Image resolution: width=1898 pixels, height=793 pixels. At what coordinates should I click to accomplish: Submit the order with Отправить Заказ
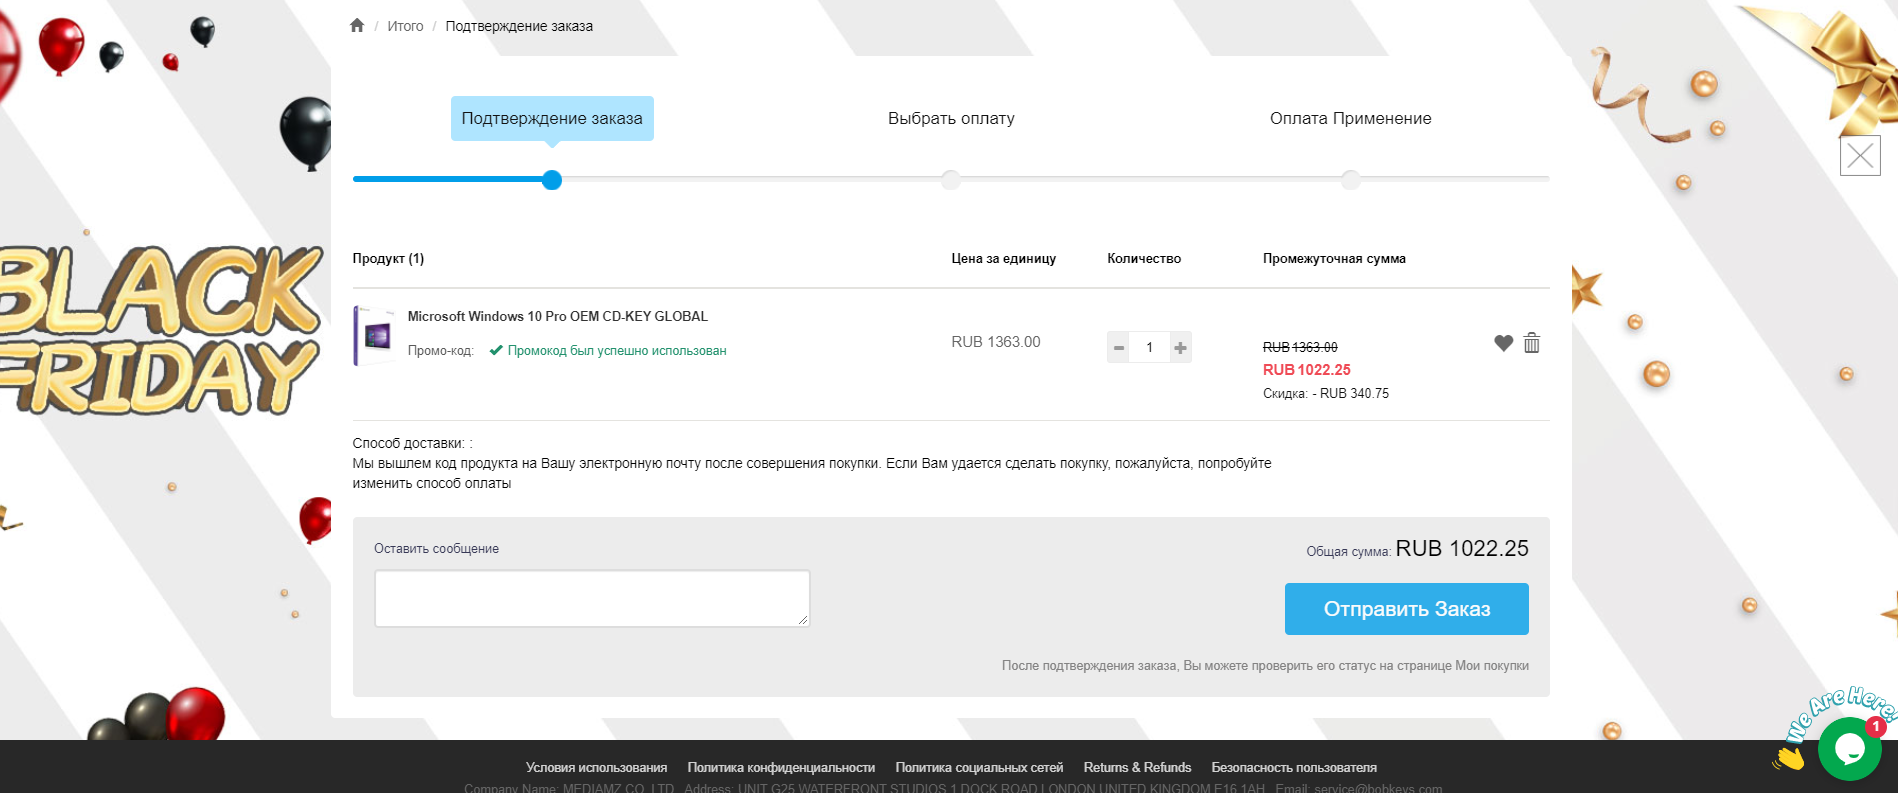[1407, 609]
